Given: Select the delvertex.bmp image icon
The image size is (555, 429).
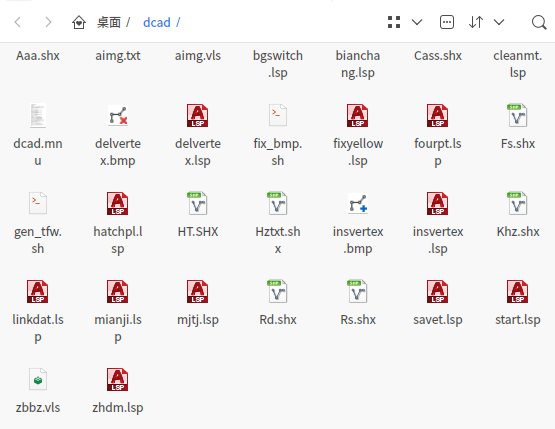Looking at the screenshot, I should point(118,115).
